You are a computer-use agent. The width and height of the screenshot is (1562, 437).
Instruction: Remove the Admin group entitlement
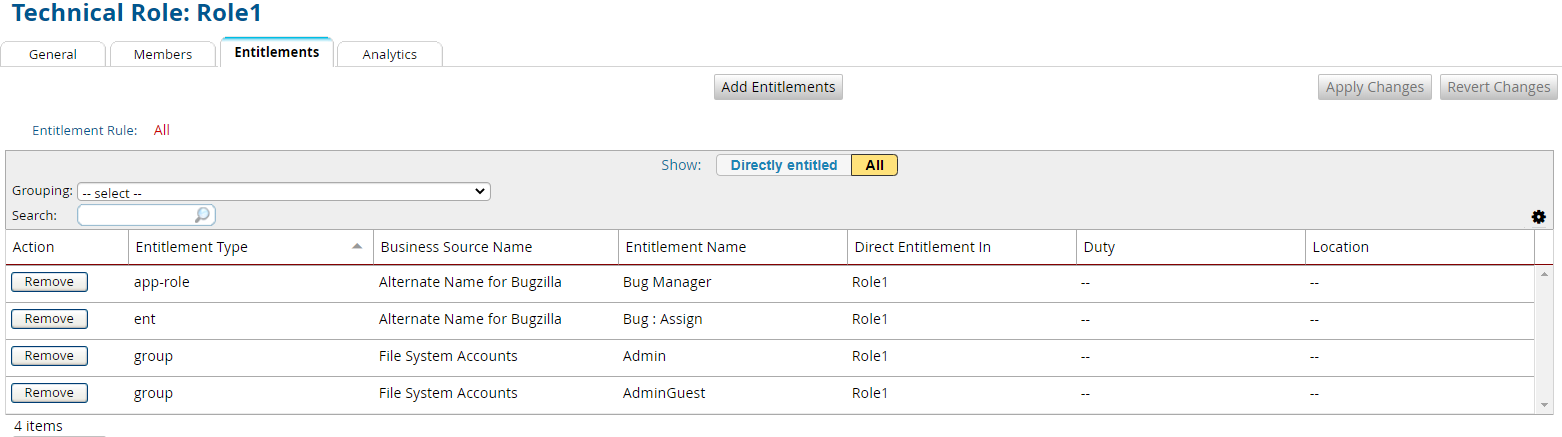click(x=49, y=356)
